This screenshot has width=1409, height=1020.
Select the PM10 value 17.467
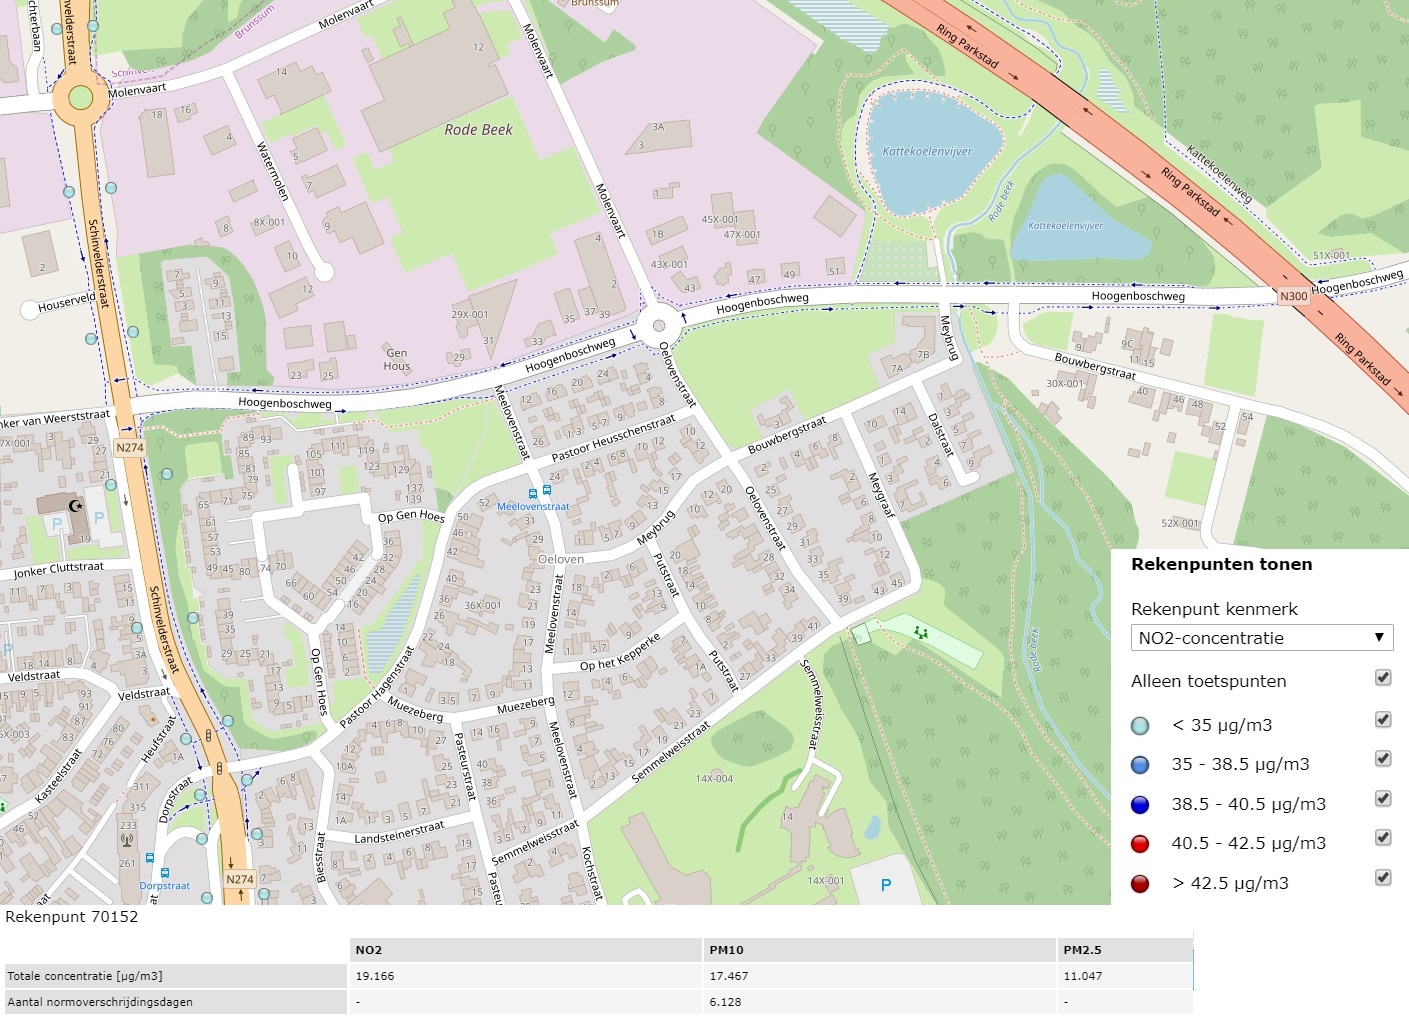click(x=729, y=976)
